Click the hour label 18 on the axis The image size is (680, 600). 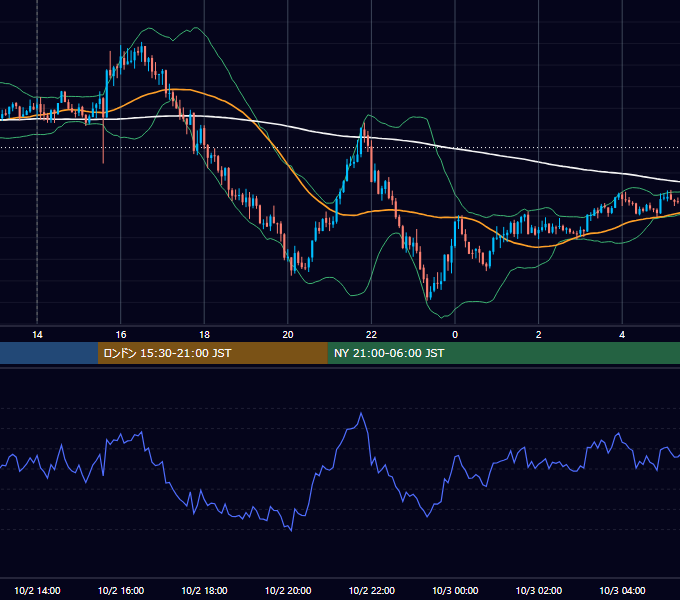pos(204,335)
